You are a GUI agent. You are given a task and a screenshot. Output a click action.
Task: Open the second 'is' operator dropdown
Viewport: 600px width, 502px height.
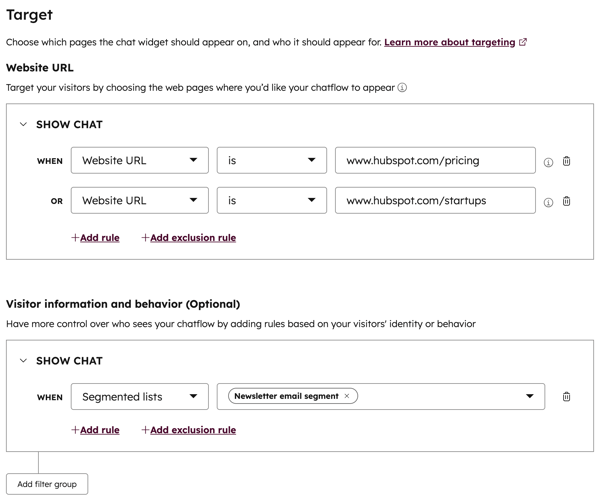click(x=271, y=201)
